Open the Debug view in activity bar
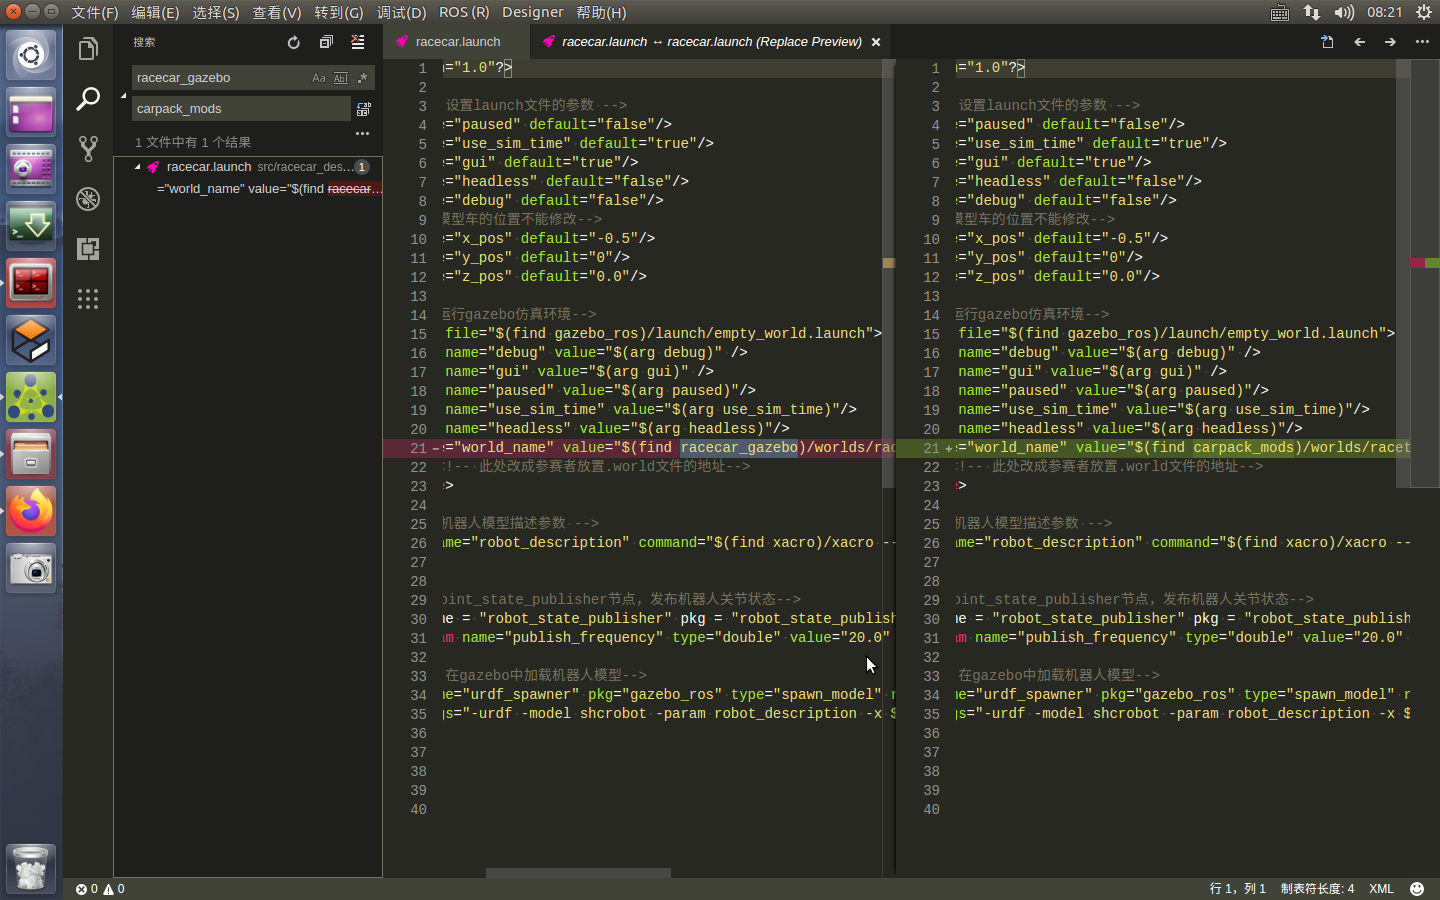 tap(88, 199)
